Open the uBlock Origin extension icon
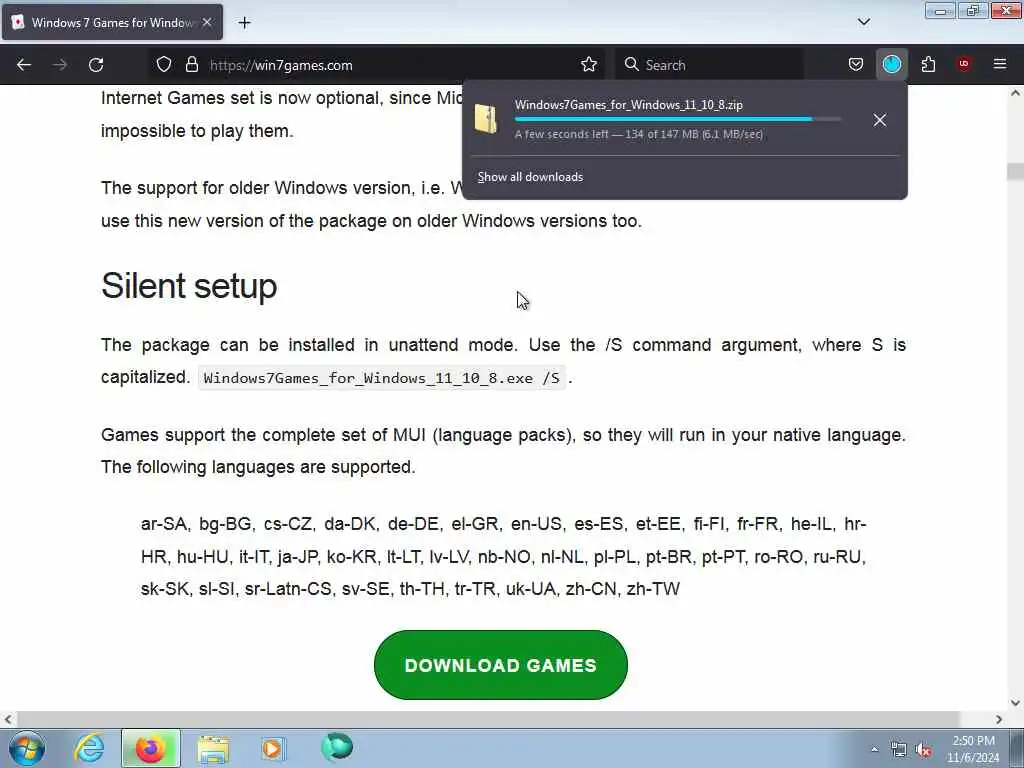Screen dimensions: 1024x768 coord(964,65)
